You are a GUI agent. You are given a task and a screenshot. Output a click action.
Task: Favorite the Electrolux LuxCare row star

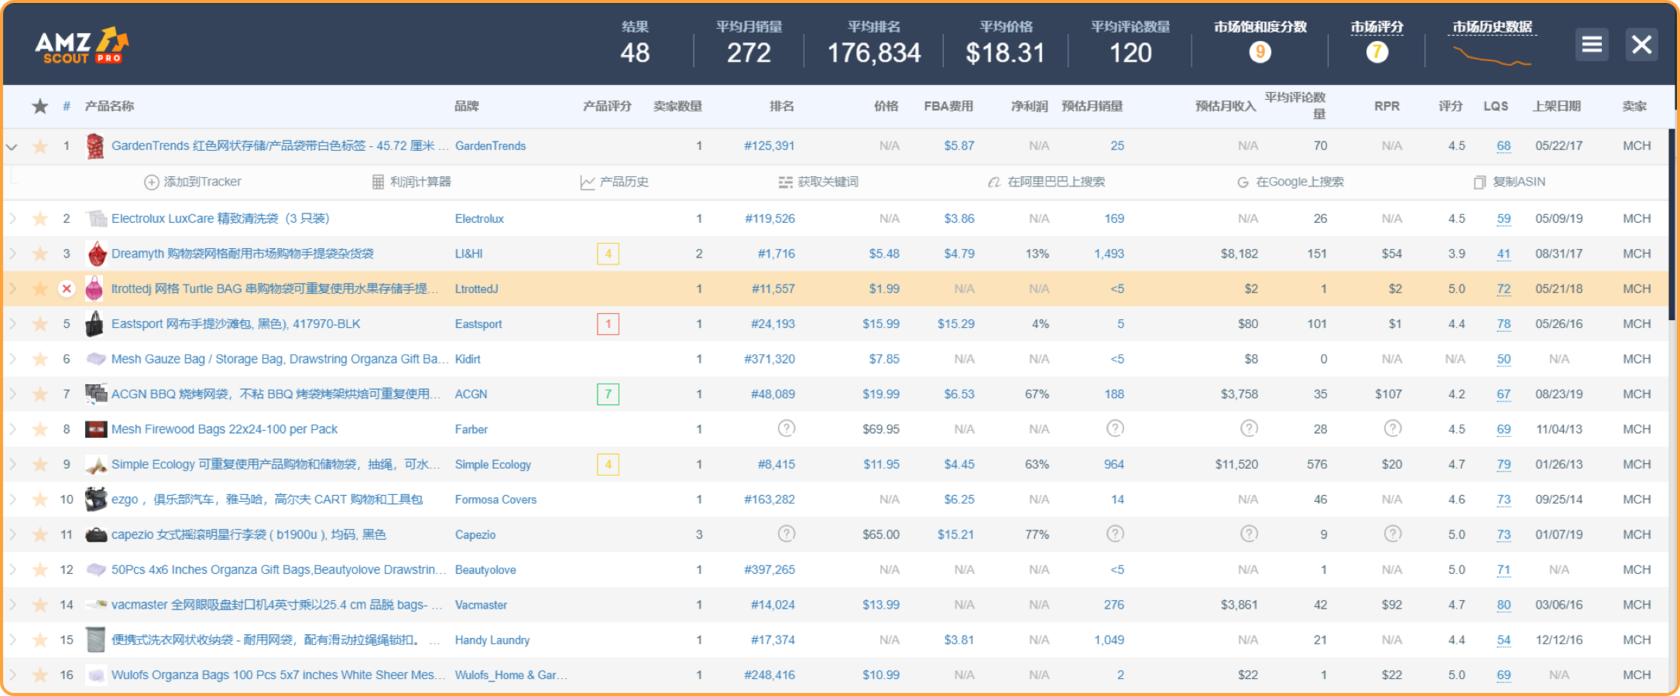point(40,218)
